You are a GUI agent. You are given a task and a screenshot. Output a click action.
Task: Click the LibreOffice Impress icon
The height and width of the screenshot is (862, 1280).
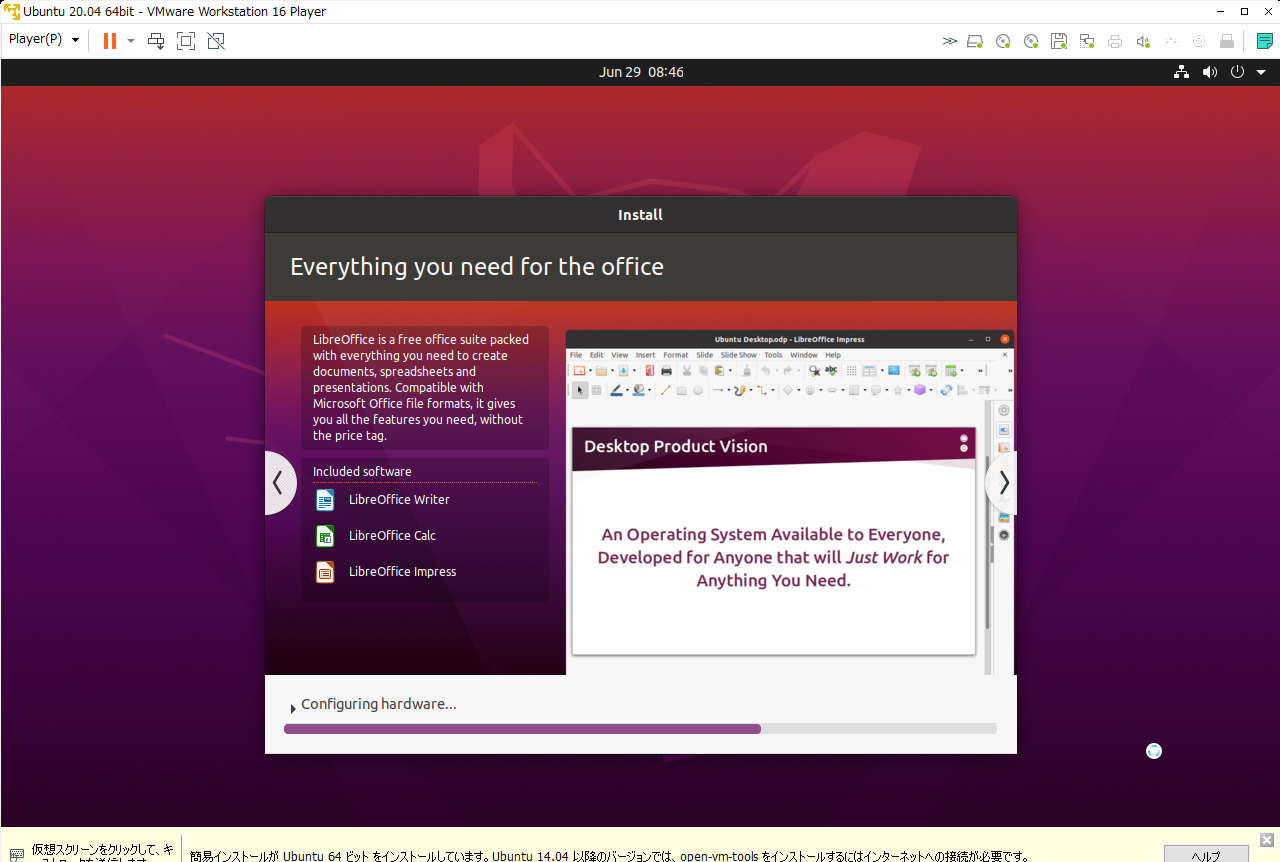point(325,572)
